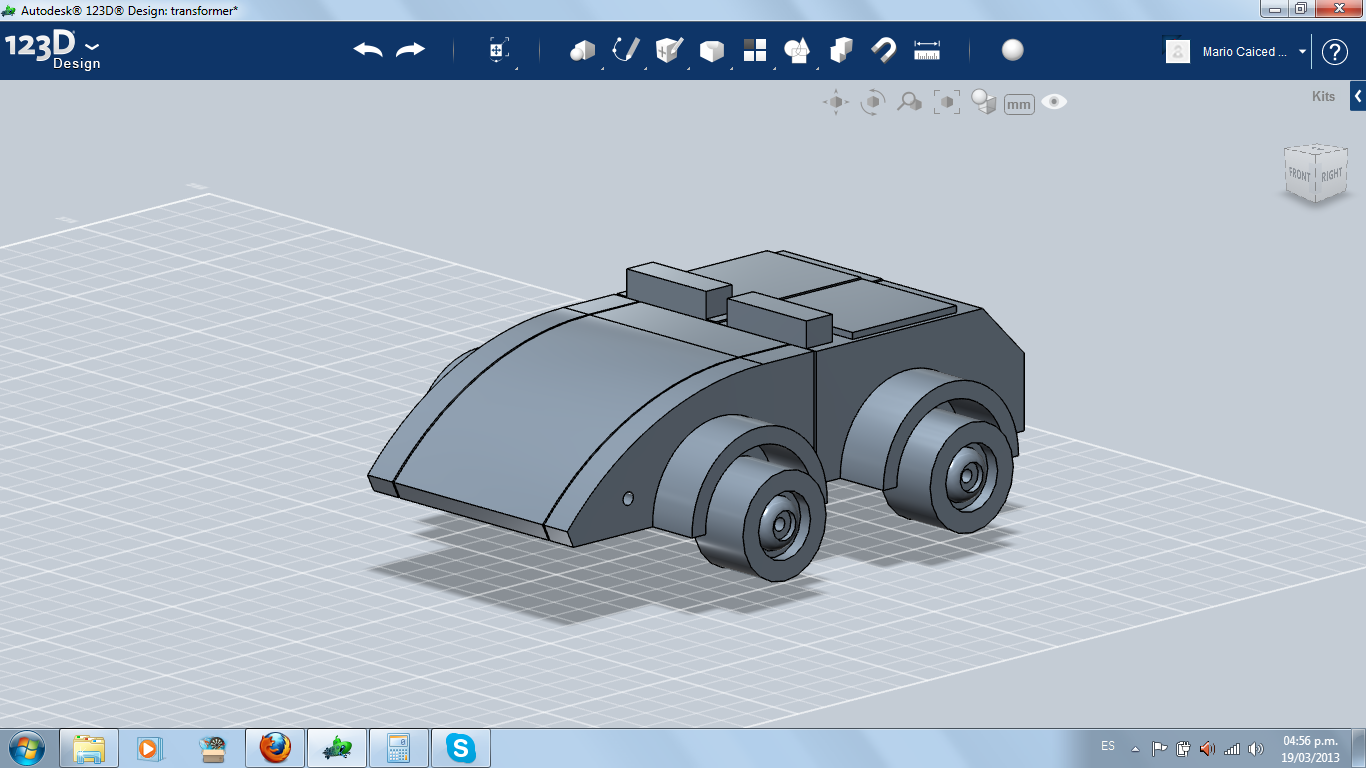Open the Primitives menu in toolbar
1366x768 pixels.
582,51
